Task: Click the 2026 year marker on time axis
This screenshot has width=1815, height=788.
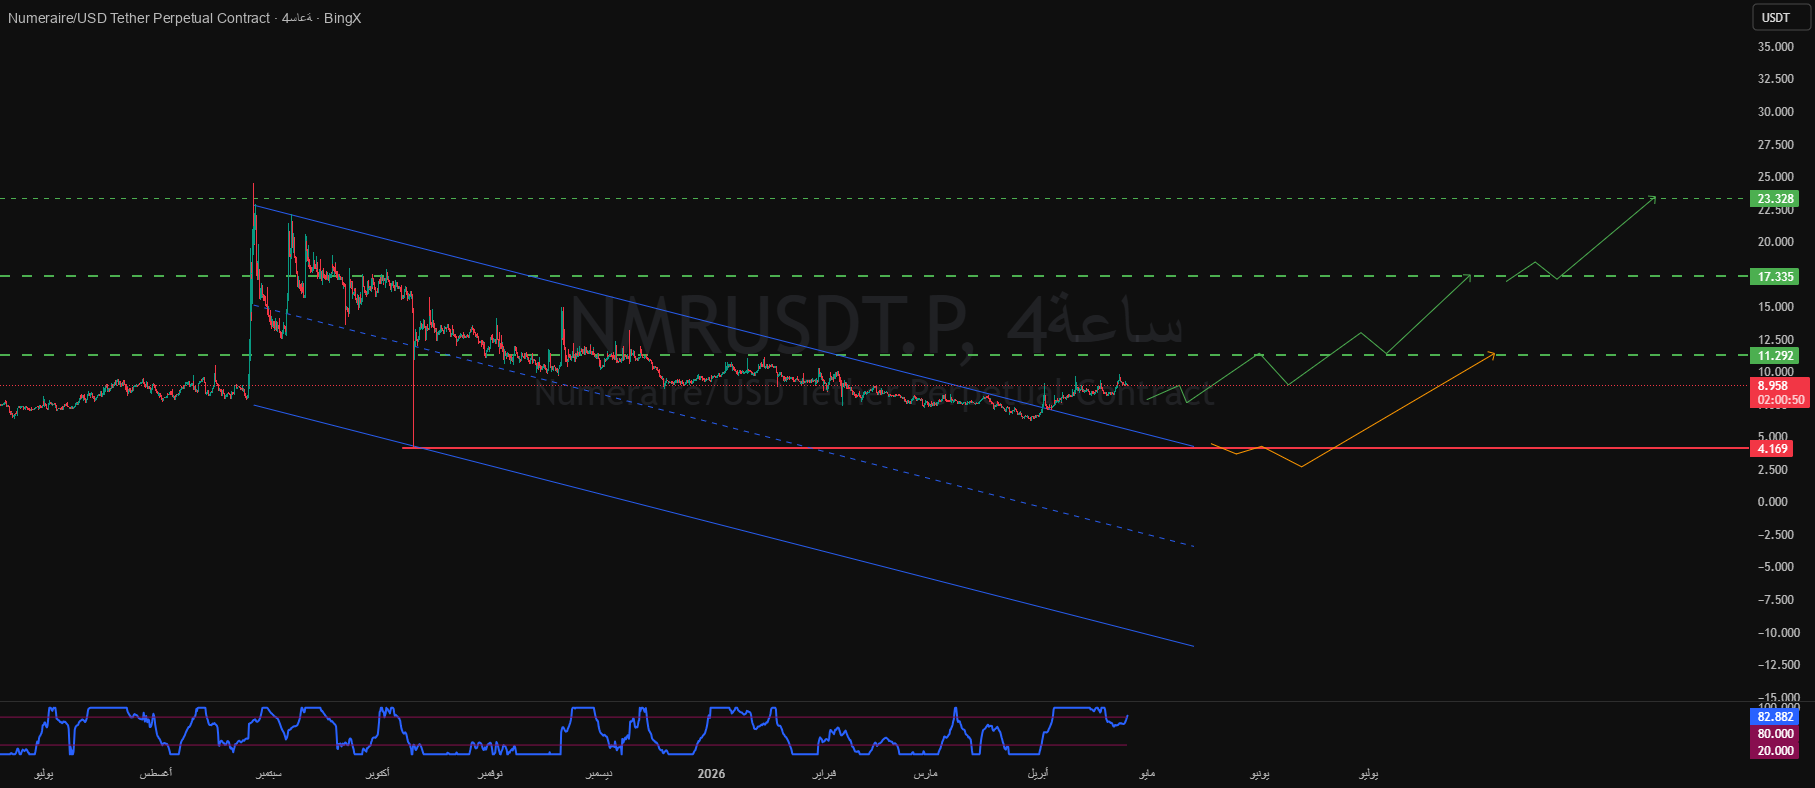Action: [711, 774]
